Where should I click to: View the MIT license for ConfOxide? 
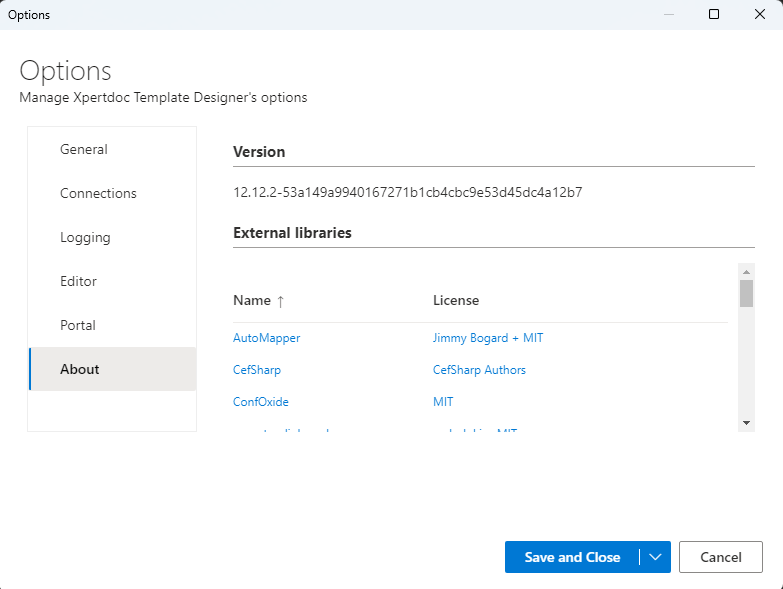[x=443, y=402]
